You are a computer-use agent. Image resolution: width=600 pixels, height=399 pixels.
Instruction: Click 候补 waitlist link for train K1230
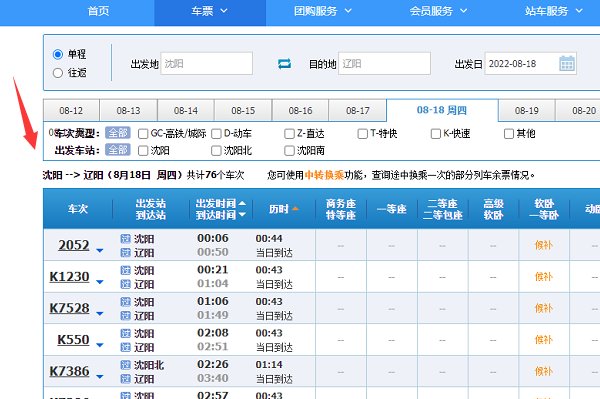click(x=544, y=277)
